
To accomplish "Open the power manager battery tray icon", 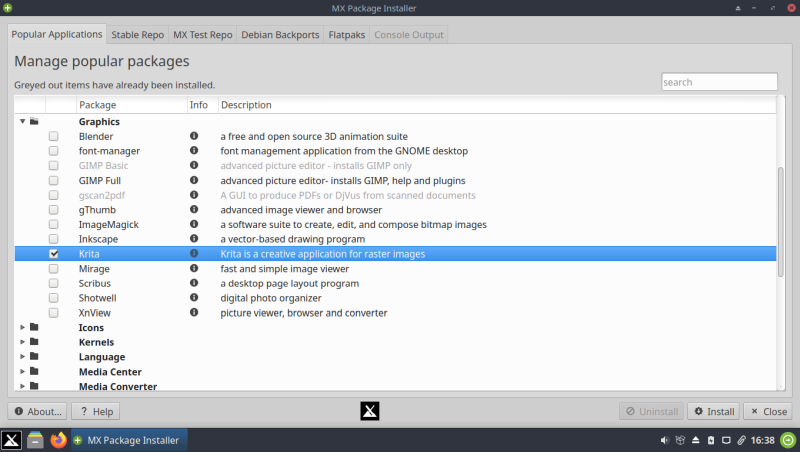I will (711, 440).
